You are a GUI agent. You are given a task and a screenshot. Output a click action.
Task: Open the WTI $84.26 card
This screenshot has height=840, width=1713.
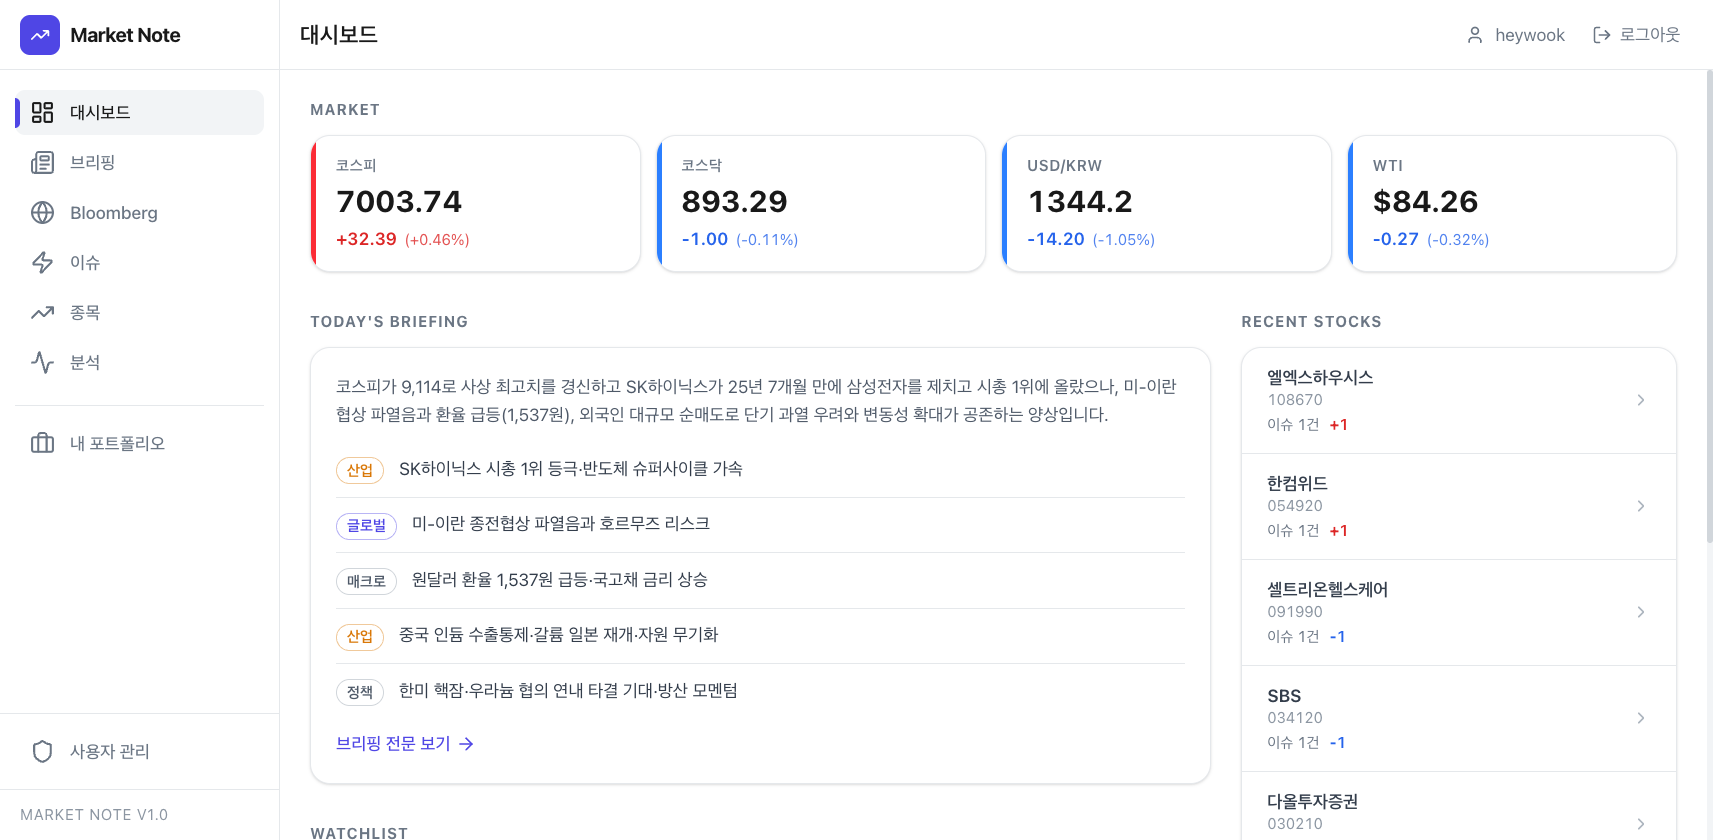pos(1512,203)
